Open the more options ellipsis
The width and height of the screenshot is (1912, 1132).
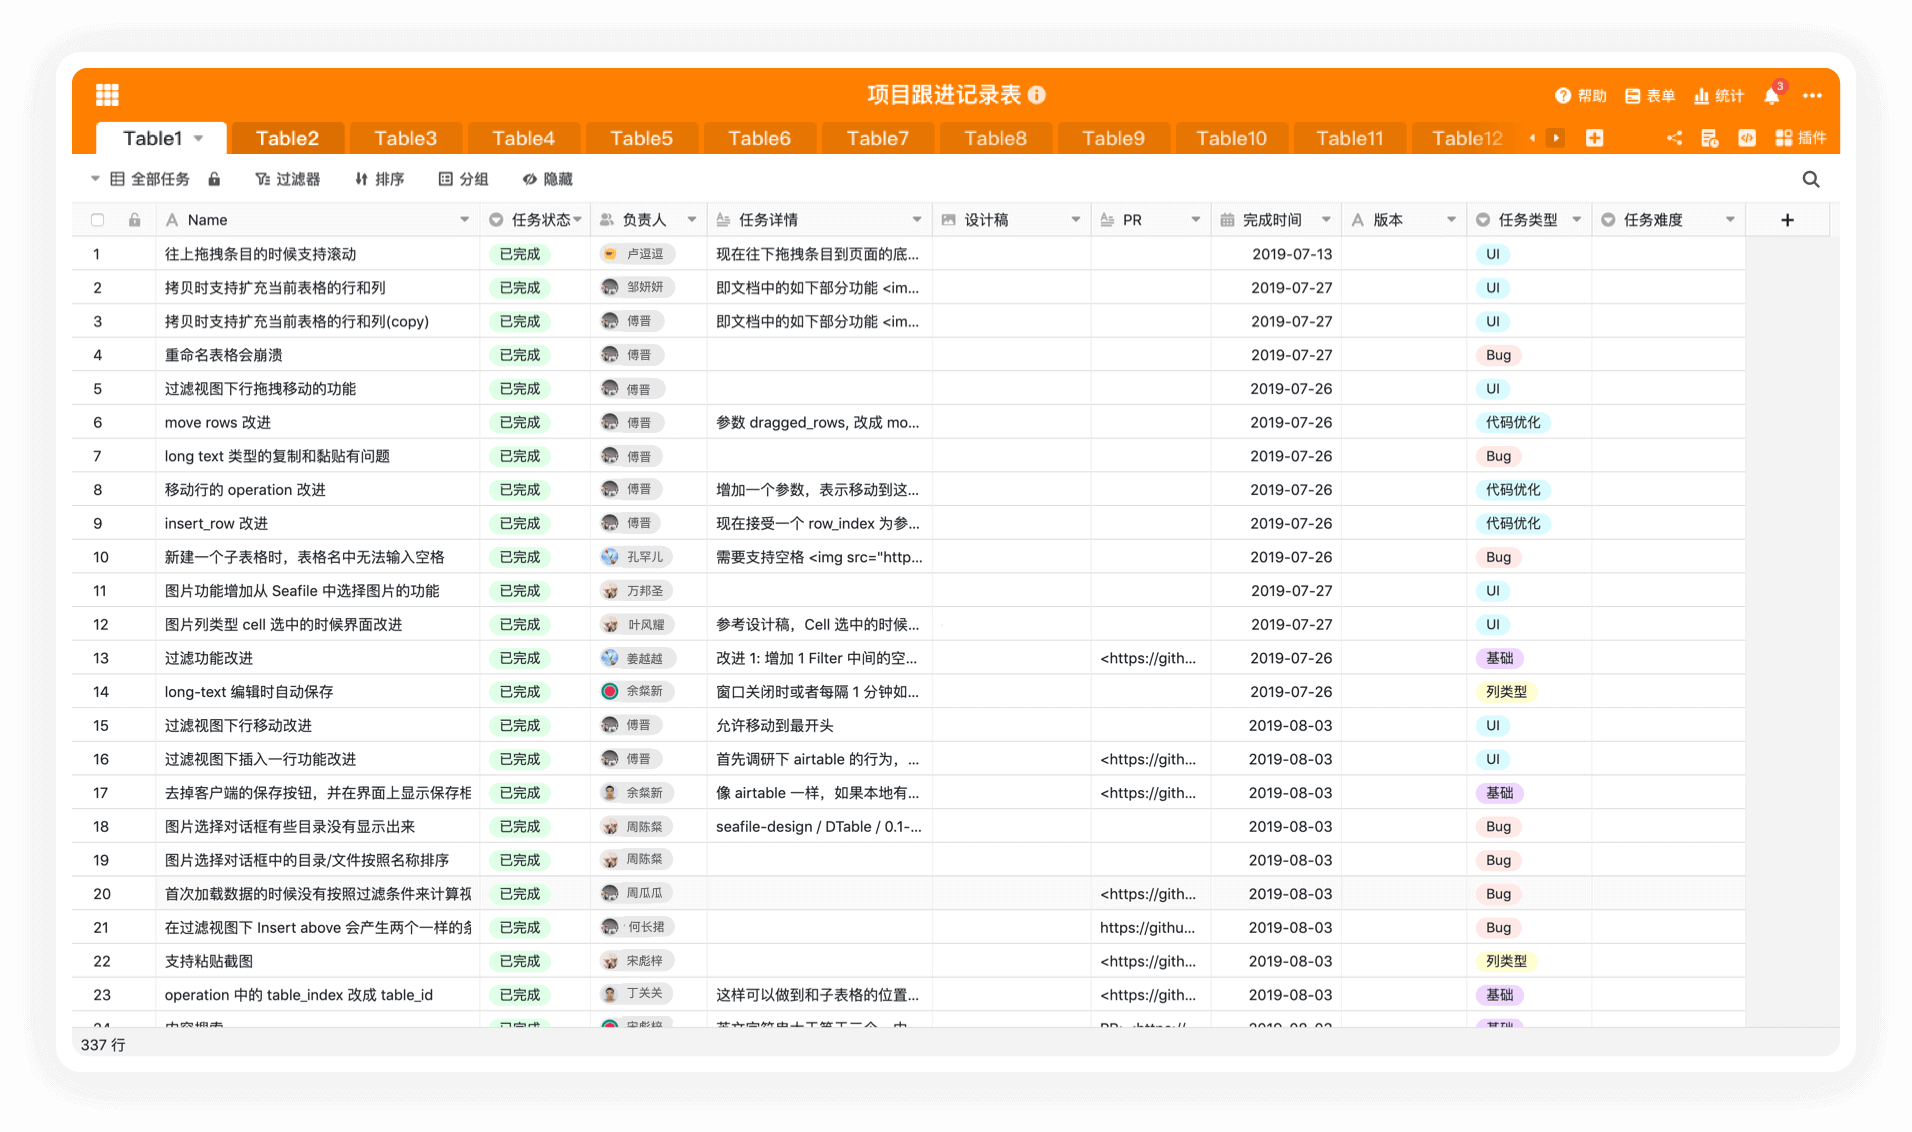[1812, 96]
